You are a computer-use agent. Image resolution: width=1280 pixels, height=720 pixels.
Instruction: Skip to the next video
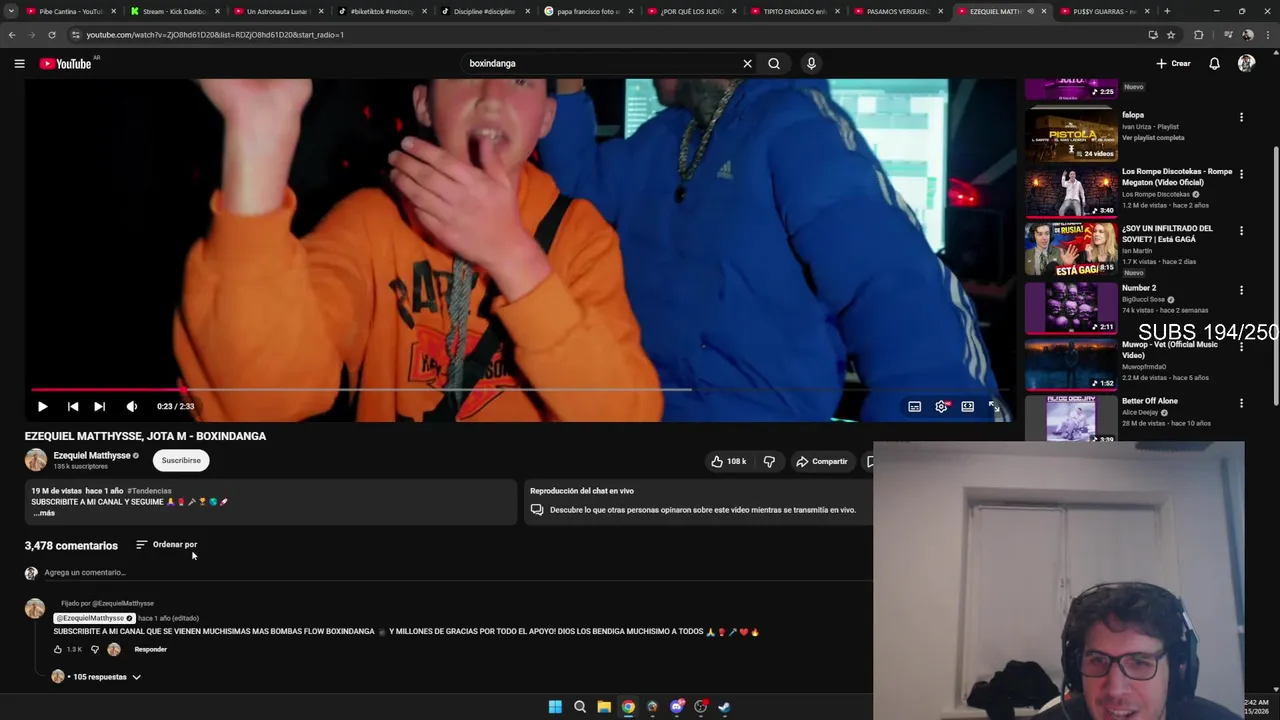pyautogui.click(x=99, y=407)
